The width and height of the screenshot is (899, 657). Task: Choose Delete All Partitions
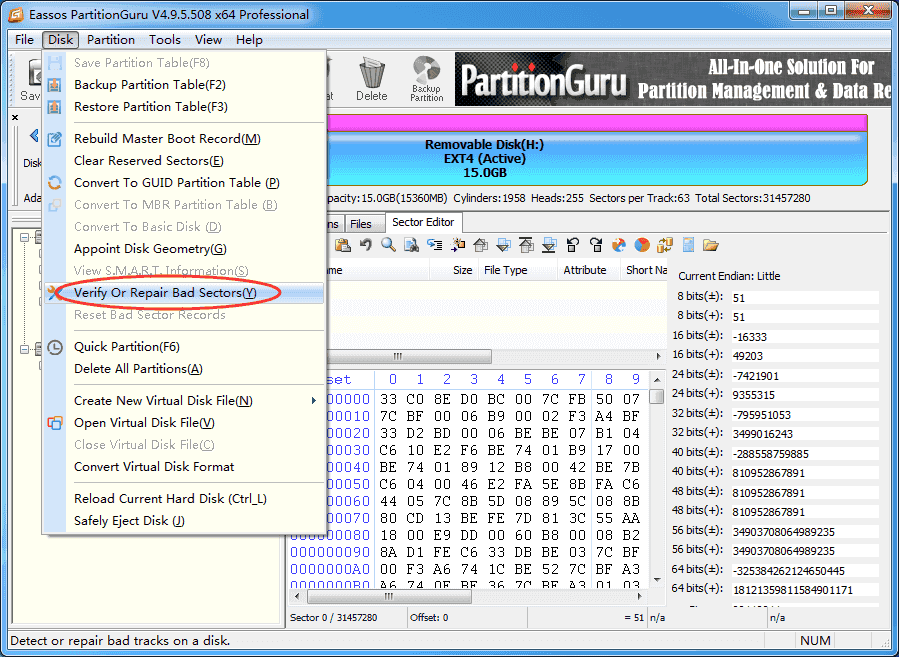pos(184,369)
